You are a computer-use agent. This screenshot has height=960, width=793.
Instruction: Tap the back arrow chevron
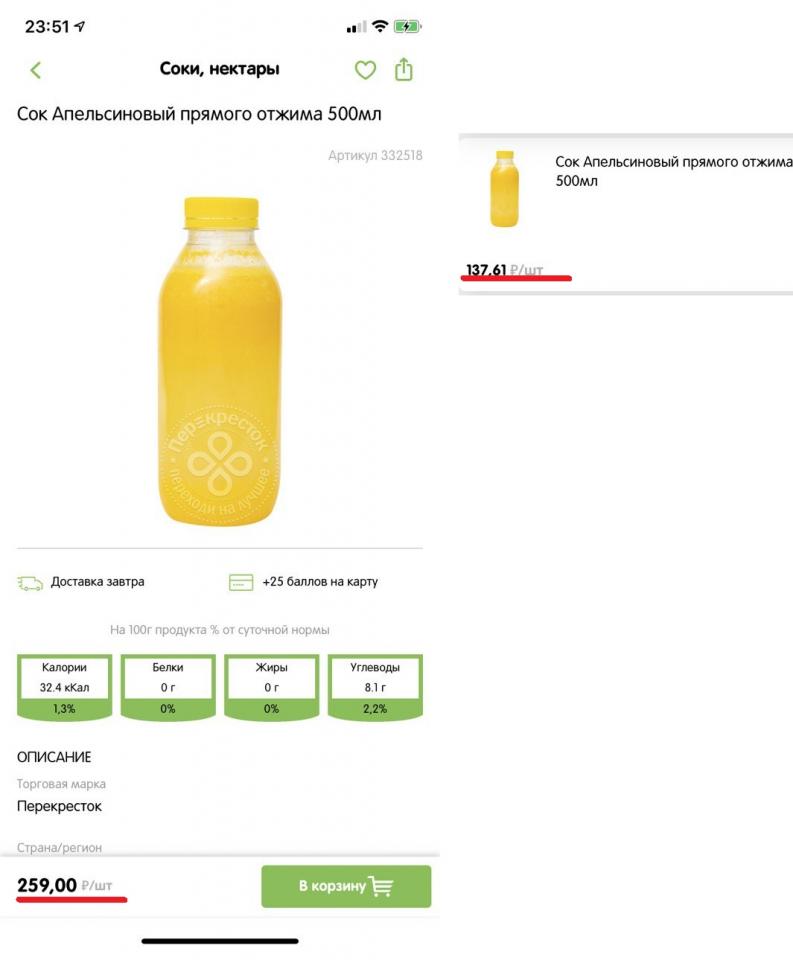pyautogui.click(x=36, y=70)
